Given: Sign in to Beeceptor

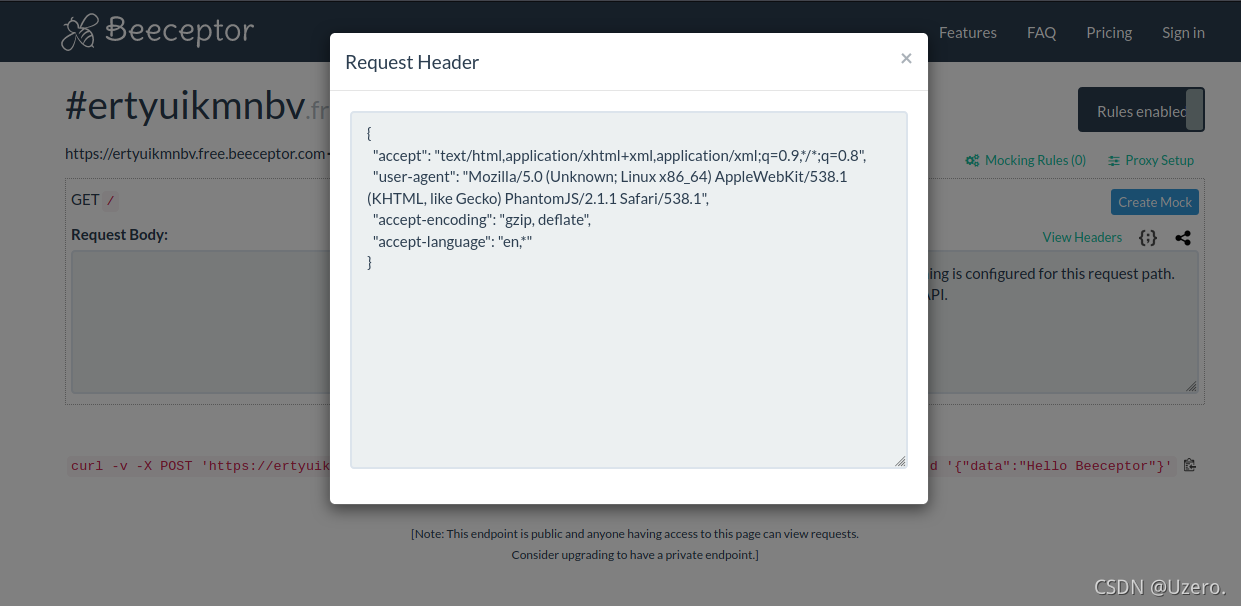Looking at the screenshot, I should [1183, 32].
